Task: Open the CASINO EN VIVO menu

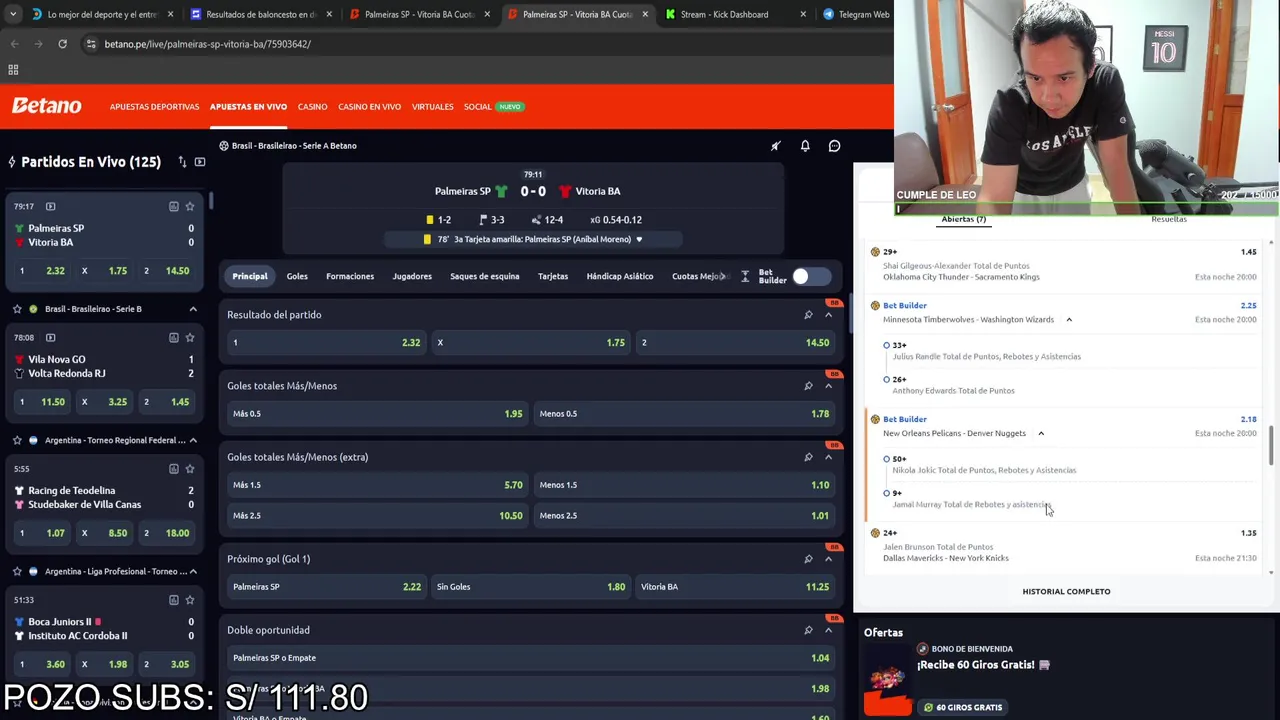Action: pos(369,106)
